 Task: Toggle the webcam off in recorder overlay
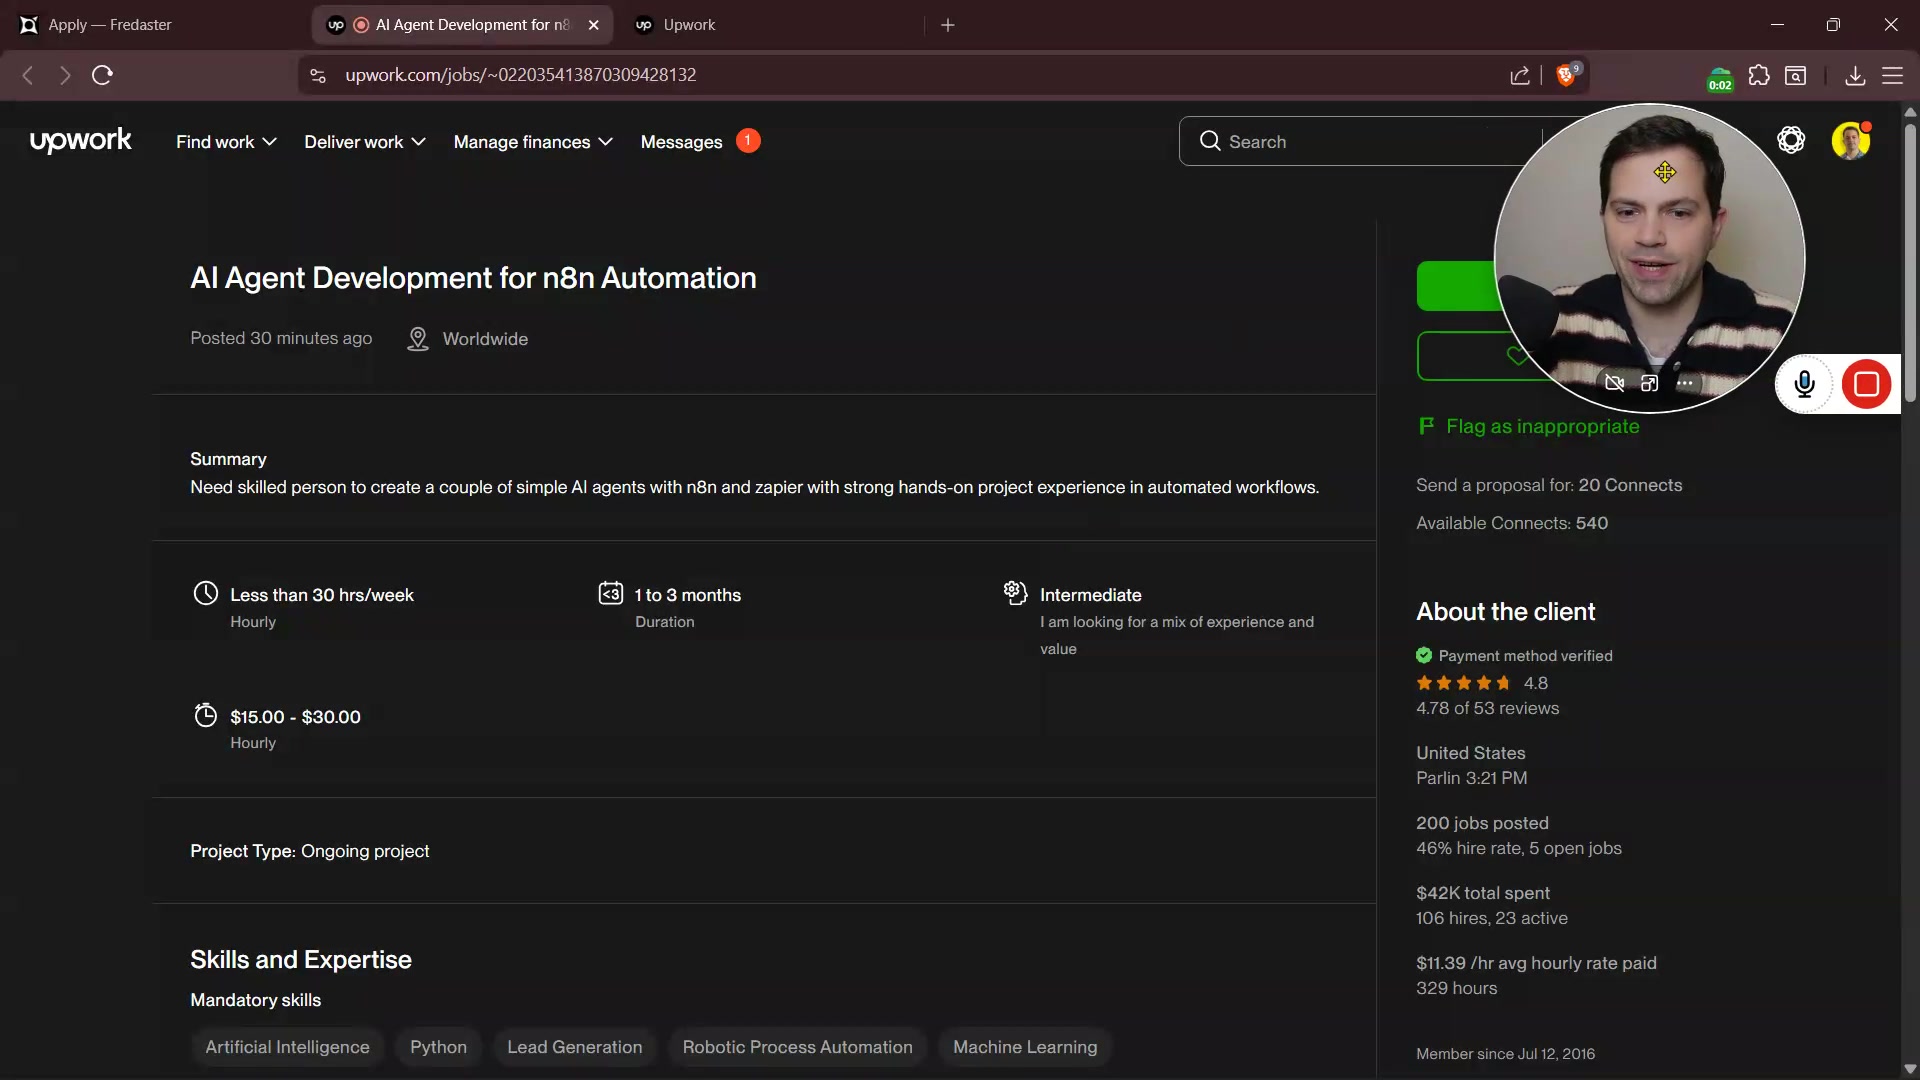(1614, 383)
